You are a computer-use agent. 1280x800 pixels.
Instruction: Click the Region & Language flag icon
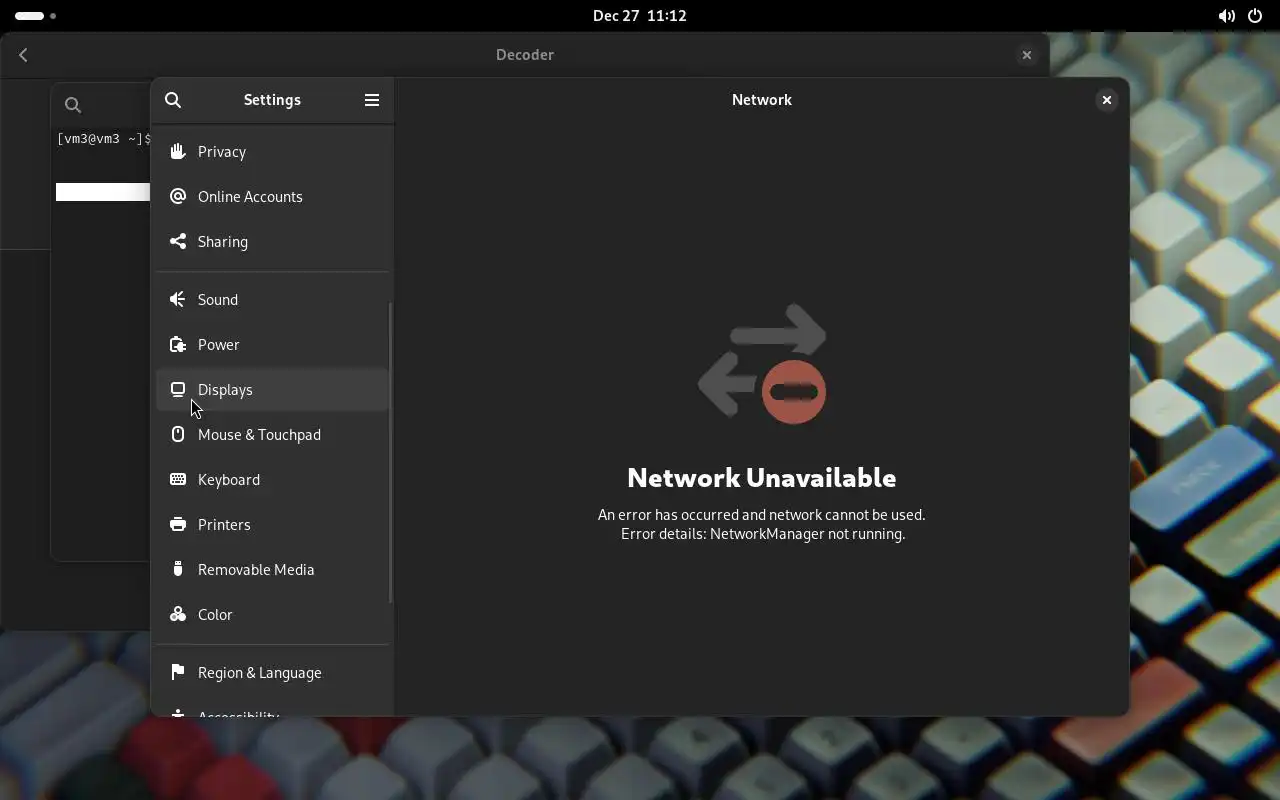[178, 672]
